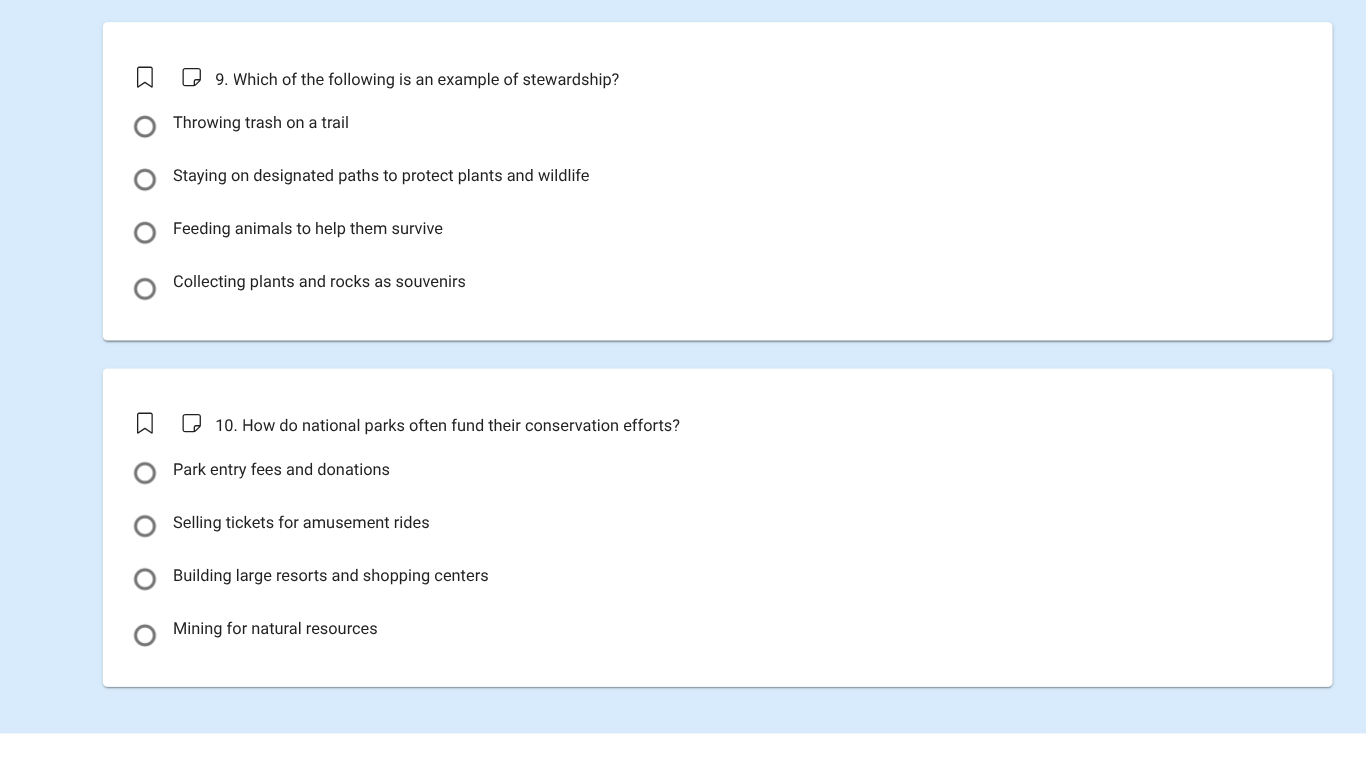Add a note to question 10
Image resolution: width=1366 pixels, height=768 pixels.
coord(192,424)
